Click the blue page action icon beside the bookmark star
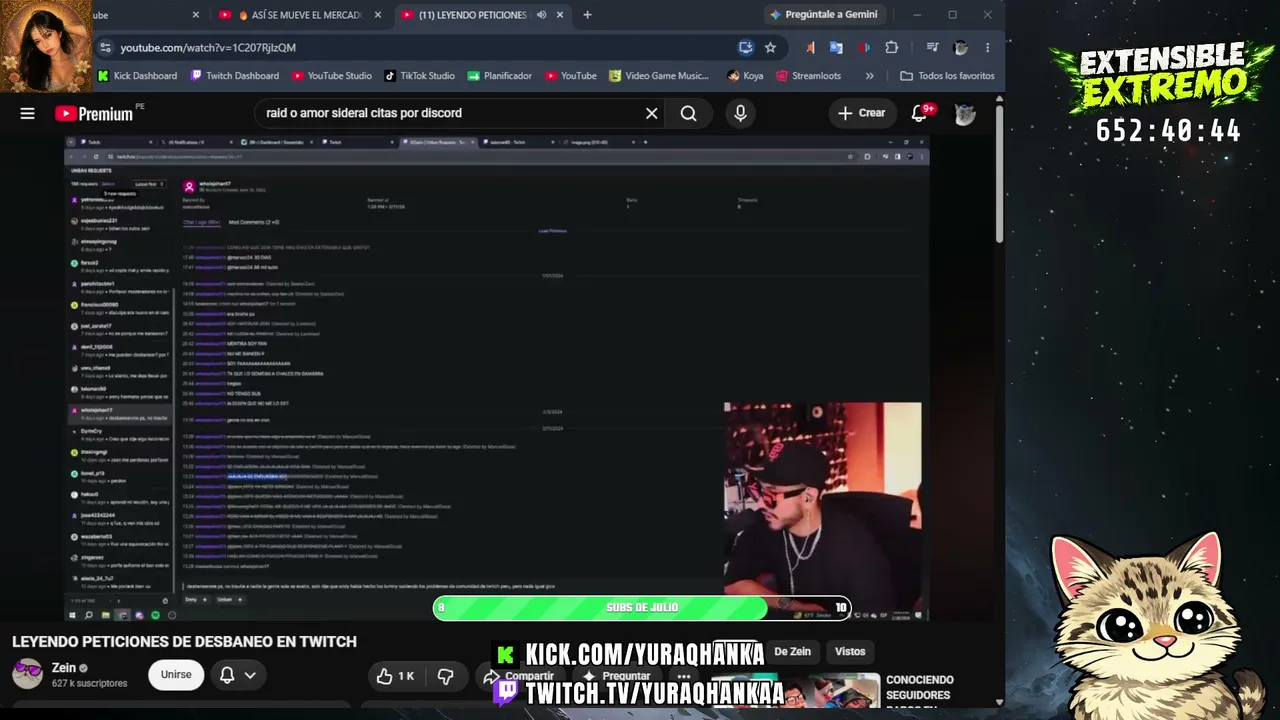The width and height of the screenshot is (1280, 720). click(745, 47)
